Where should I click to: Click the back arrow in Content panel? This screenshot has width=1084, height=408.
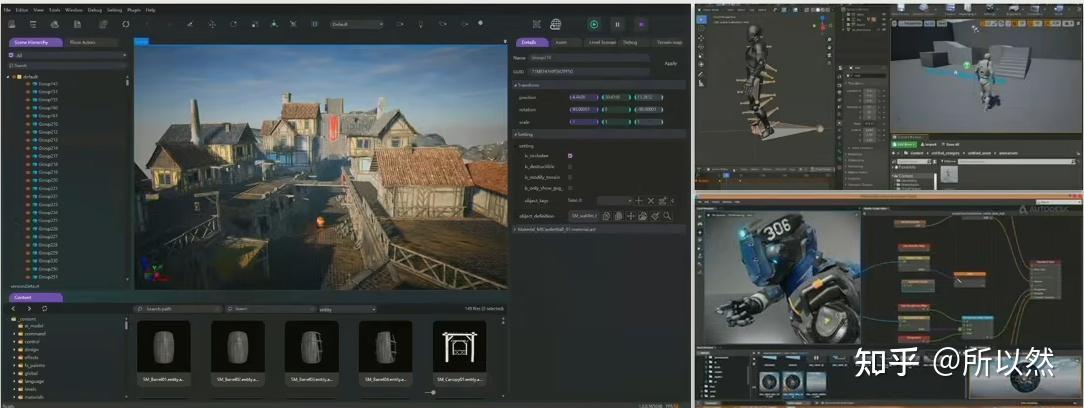pyautogui.click(x=15, y=309)
